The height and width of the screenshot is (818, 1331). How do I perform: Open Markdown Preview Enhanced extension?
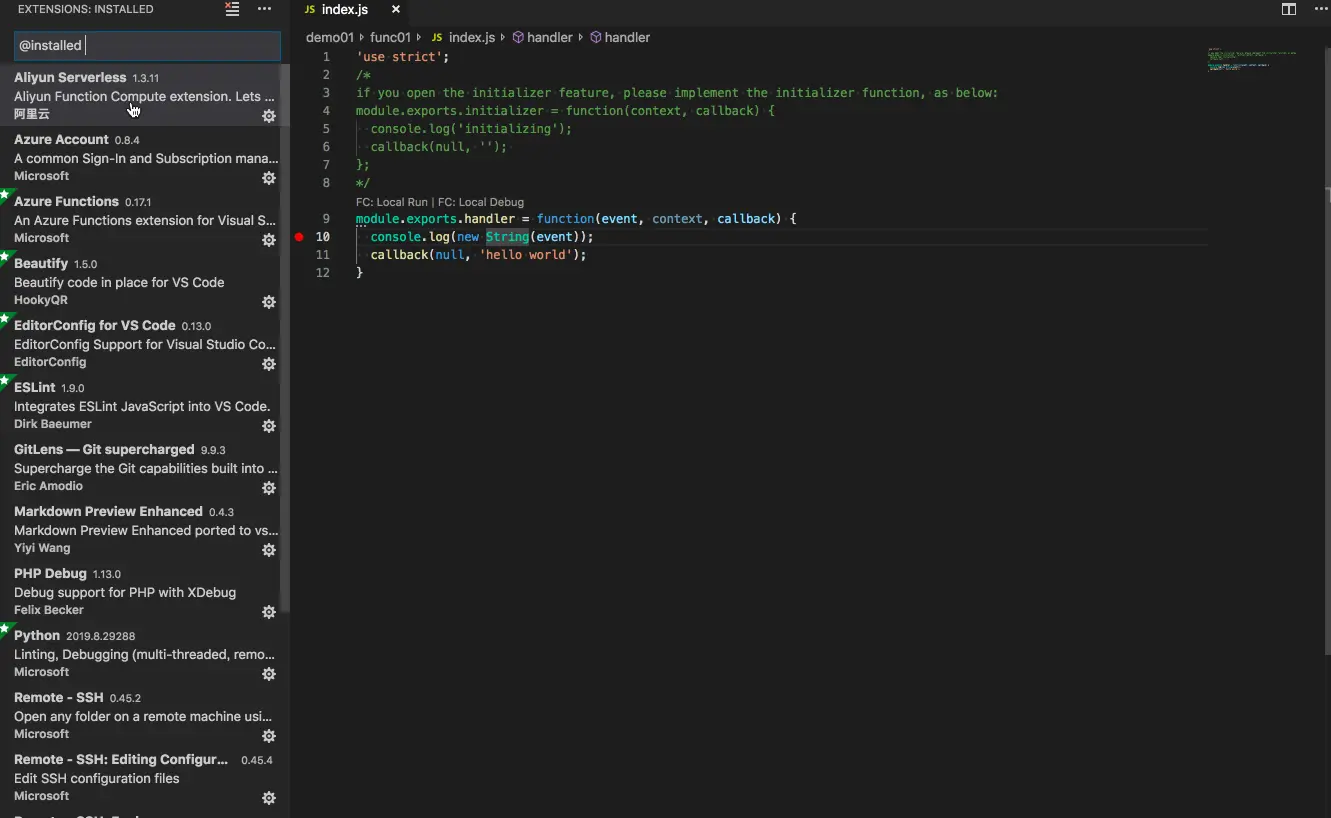[x=145, y=529]
